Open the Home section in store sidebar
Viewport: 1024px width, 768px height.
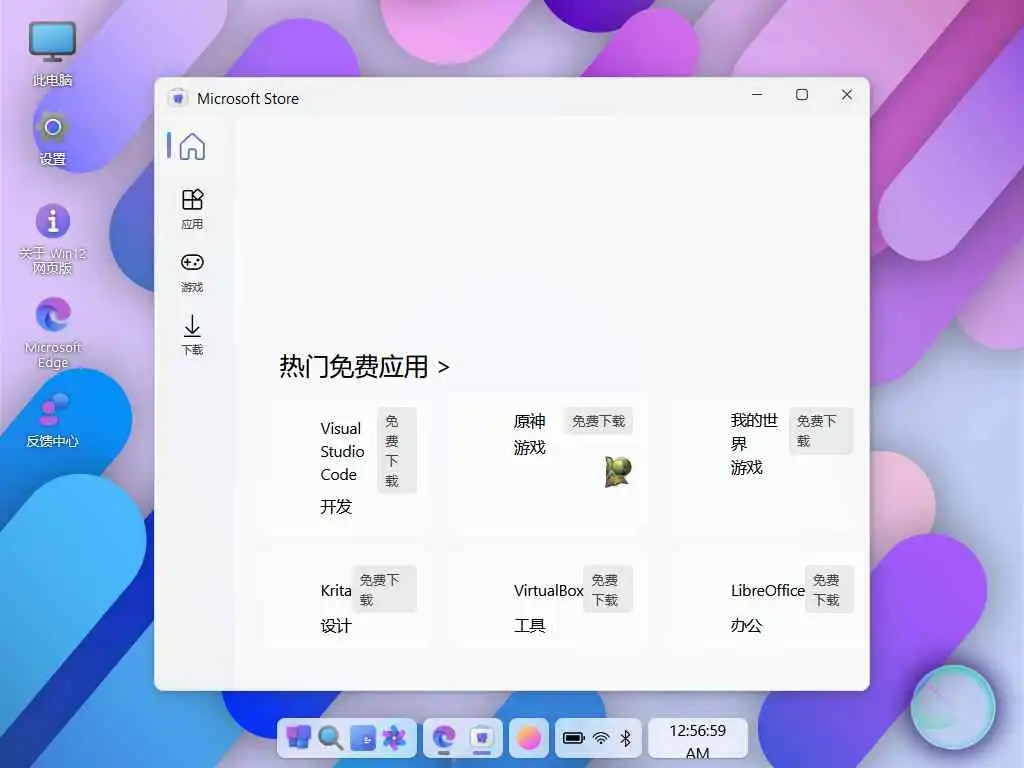tap(192, 146)
